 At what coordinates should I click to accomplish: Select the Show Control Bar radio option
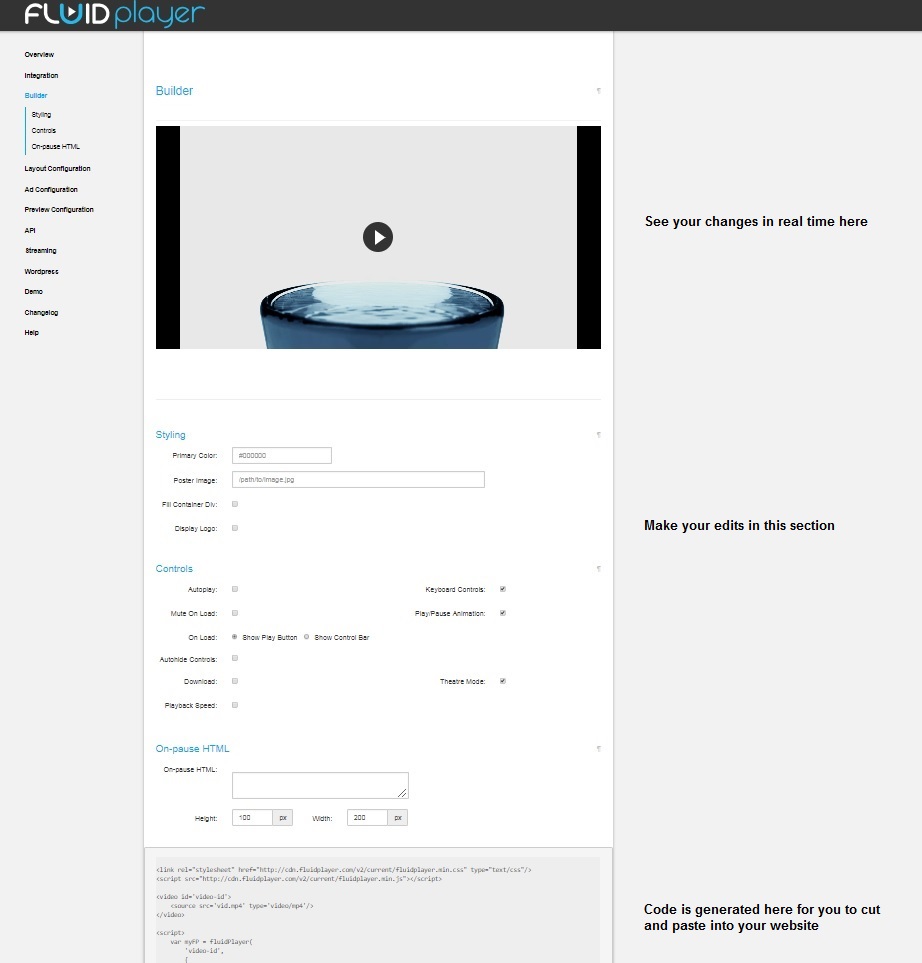pyautogui.click(x=307, y=637)
